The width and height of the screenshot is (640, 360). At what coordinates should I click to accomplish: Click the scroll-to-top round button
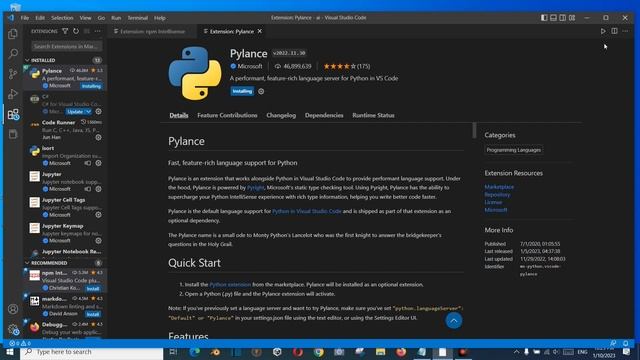[453, 321]
